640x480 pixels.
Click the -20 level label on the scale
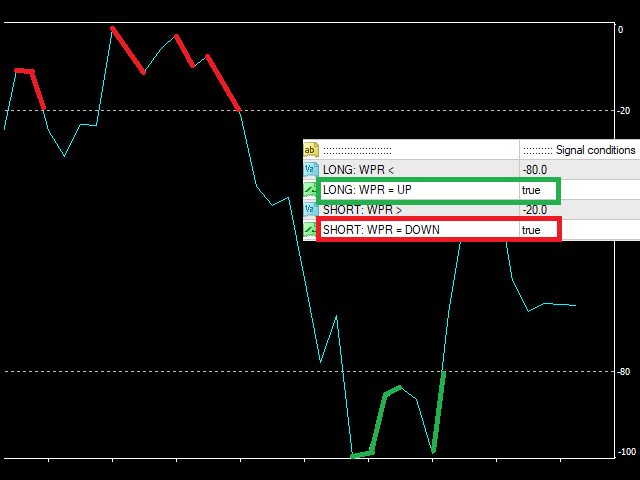coord(623,111)
